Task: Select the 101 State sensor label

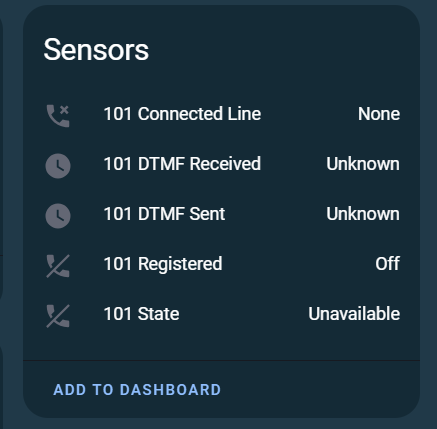Action: (x=142, y=314)
